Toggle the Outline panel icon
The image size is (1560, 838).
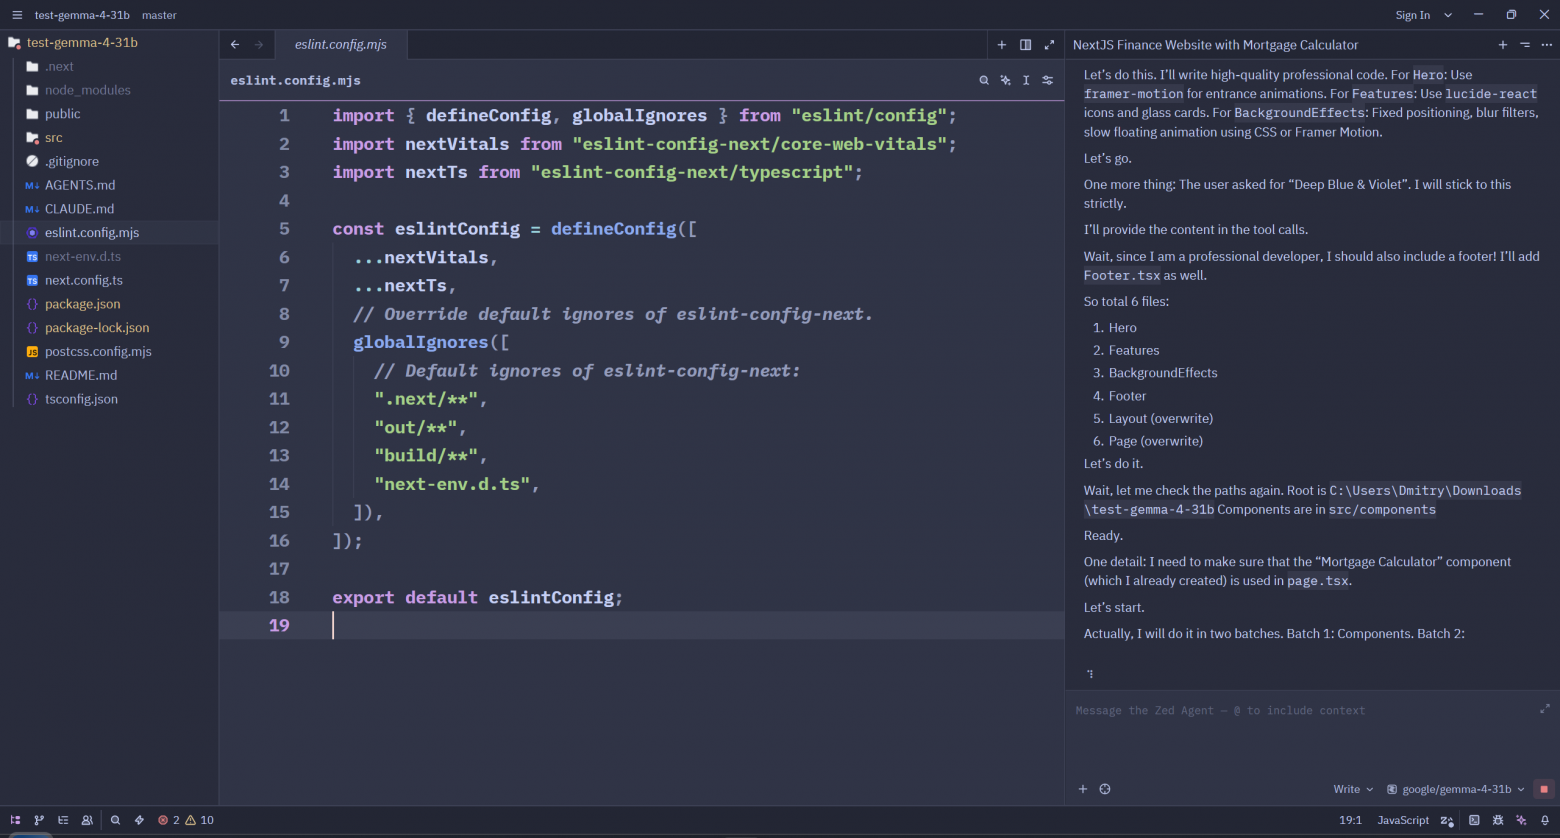point(63,820)
